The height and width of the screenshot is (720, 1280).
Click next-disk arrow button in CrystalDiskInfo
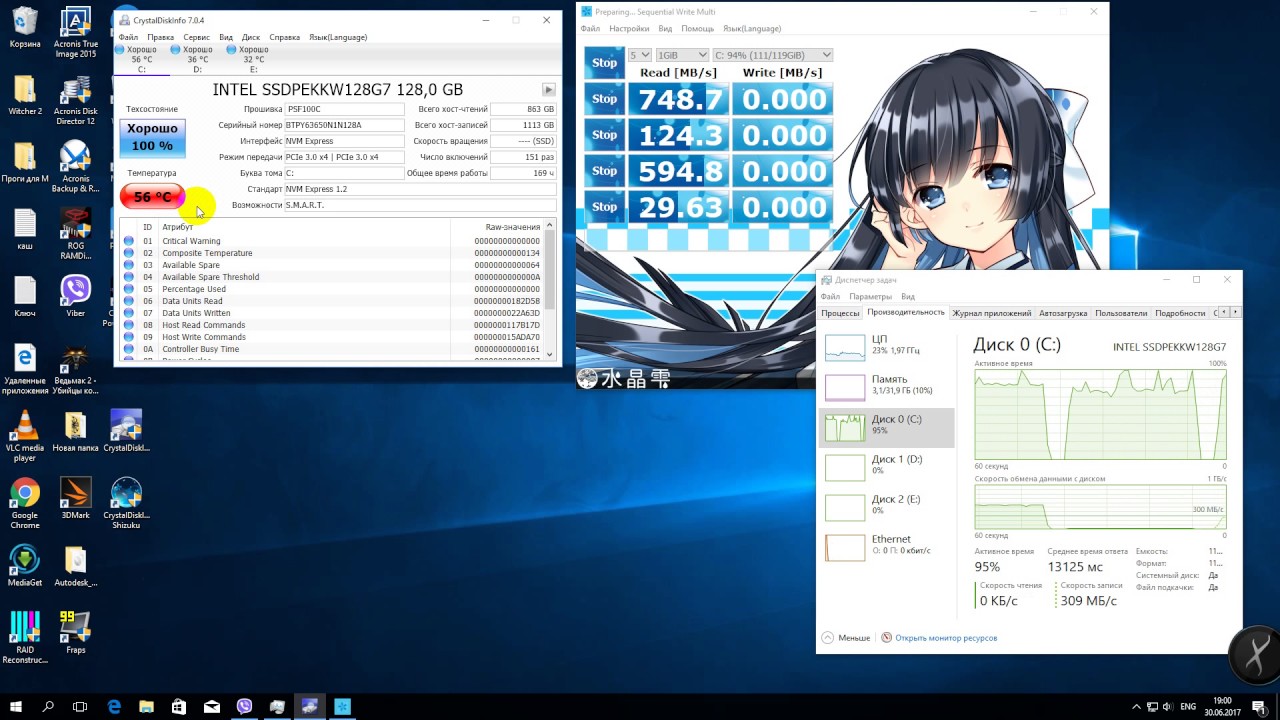click(x=548, y=90)
